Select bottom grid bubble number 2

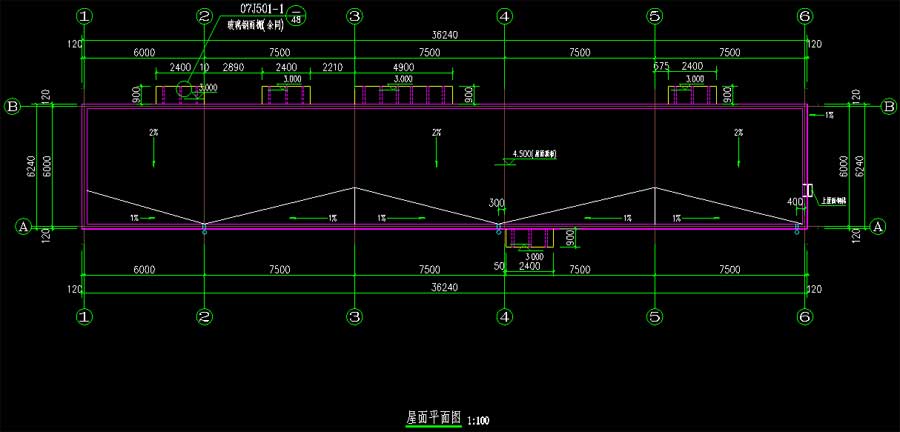point(205,316)
